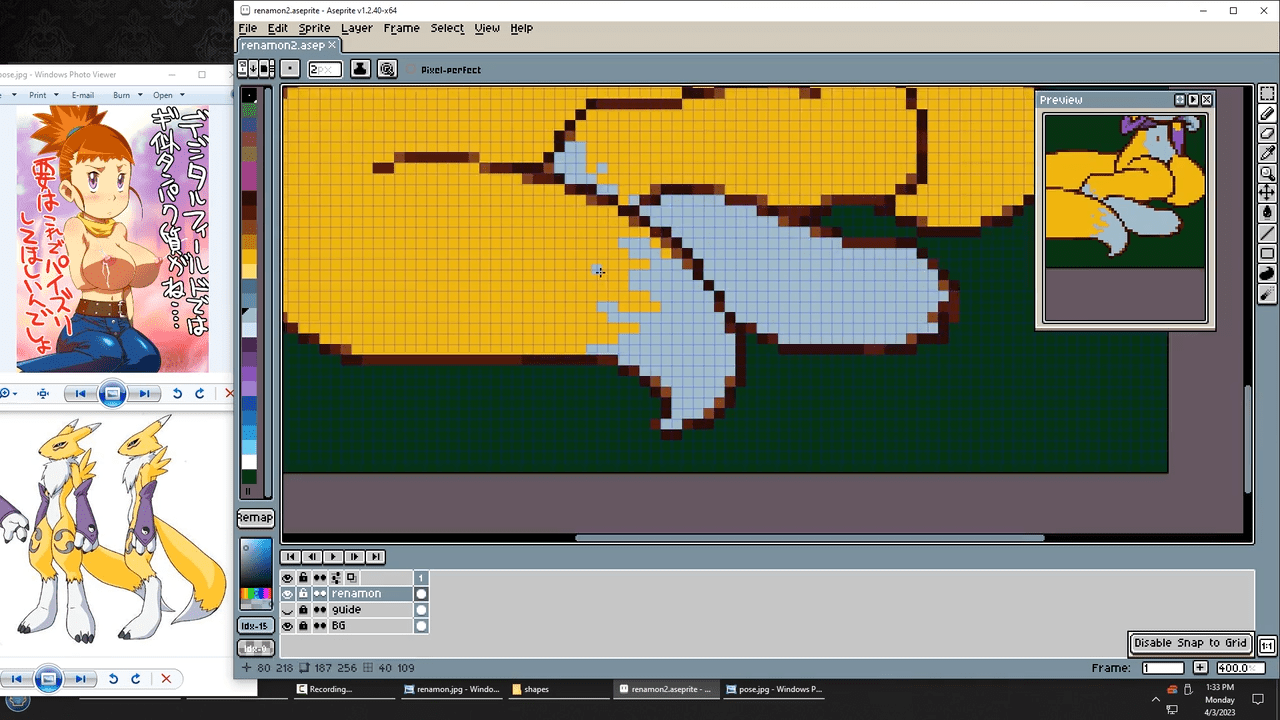Select the Zoom magnifier tool
This screenshot has width=1280, height=720.
pos(1267,173)
